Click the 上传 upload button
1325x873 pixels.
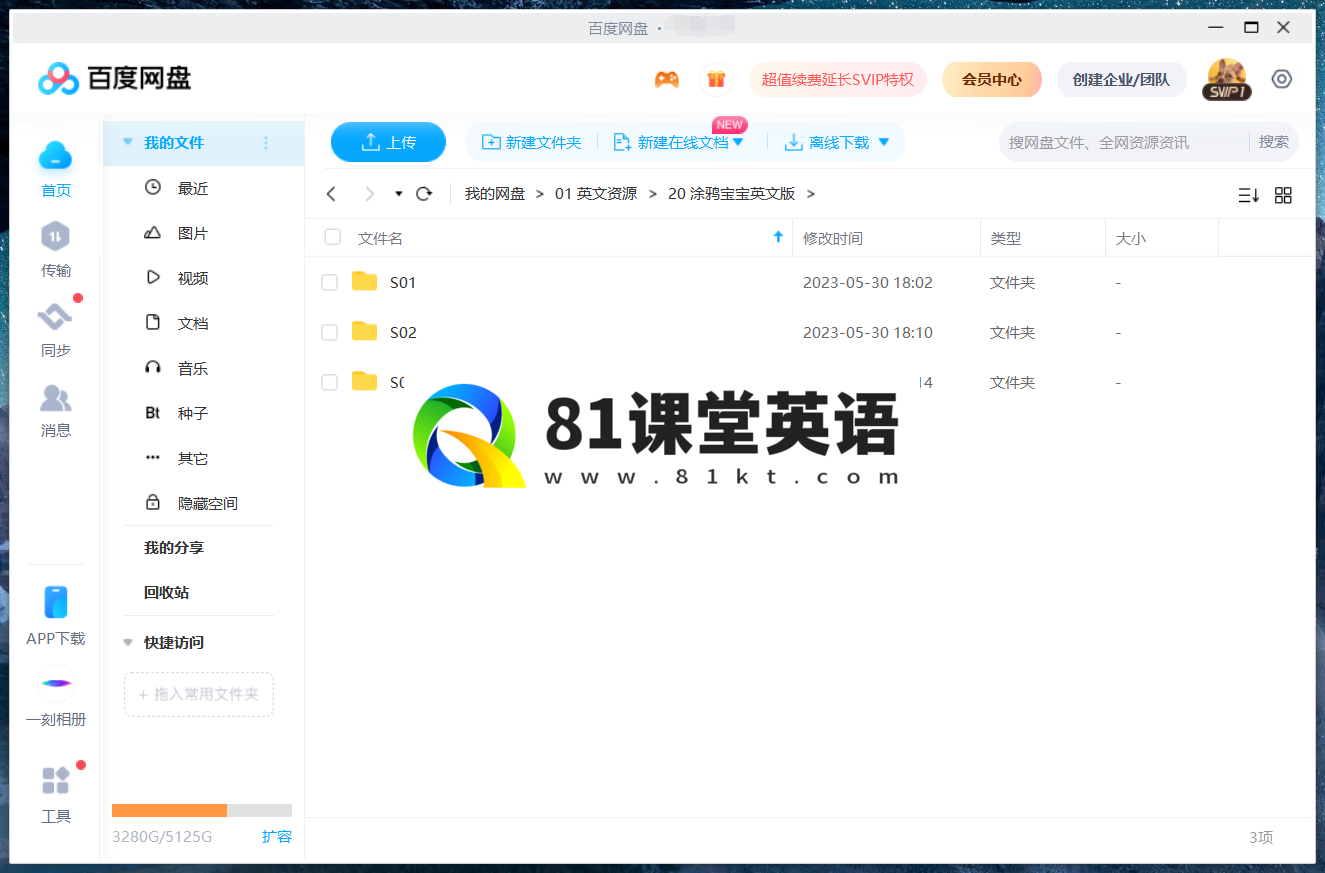coord(388,142)
